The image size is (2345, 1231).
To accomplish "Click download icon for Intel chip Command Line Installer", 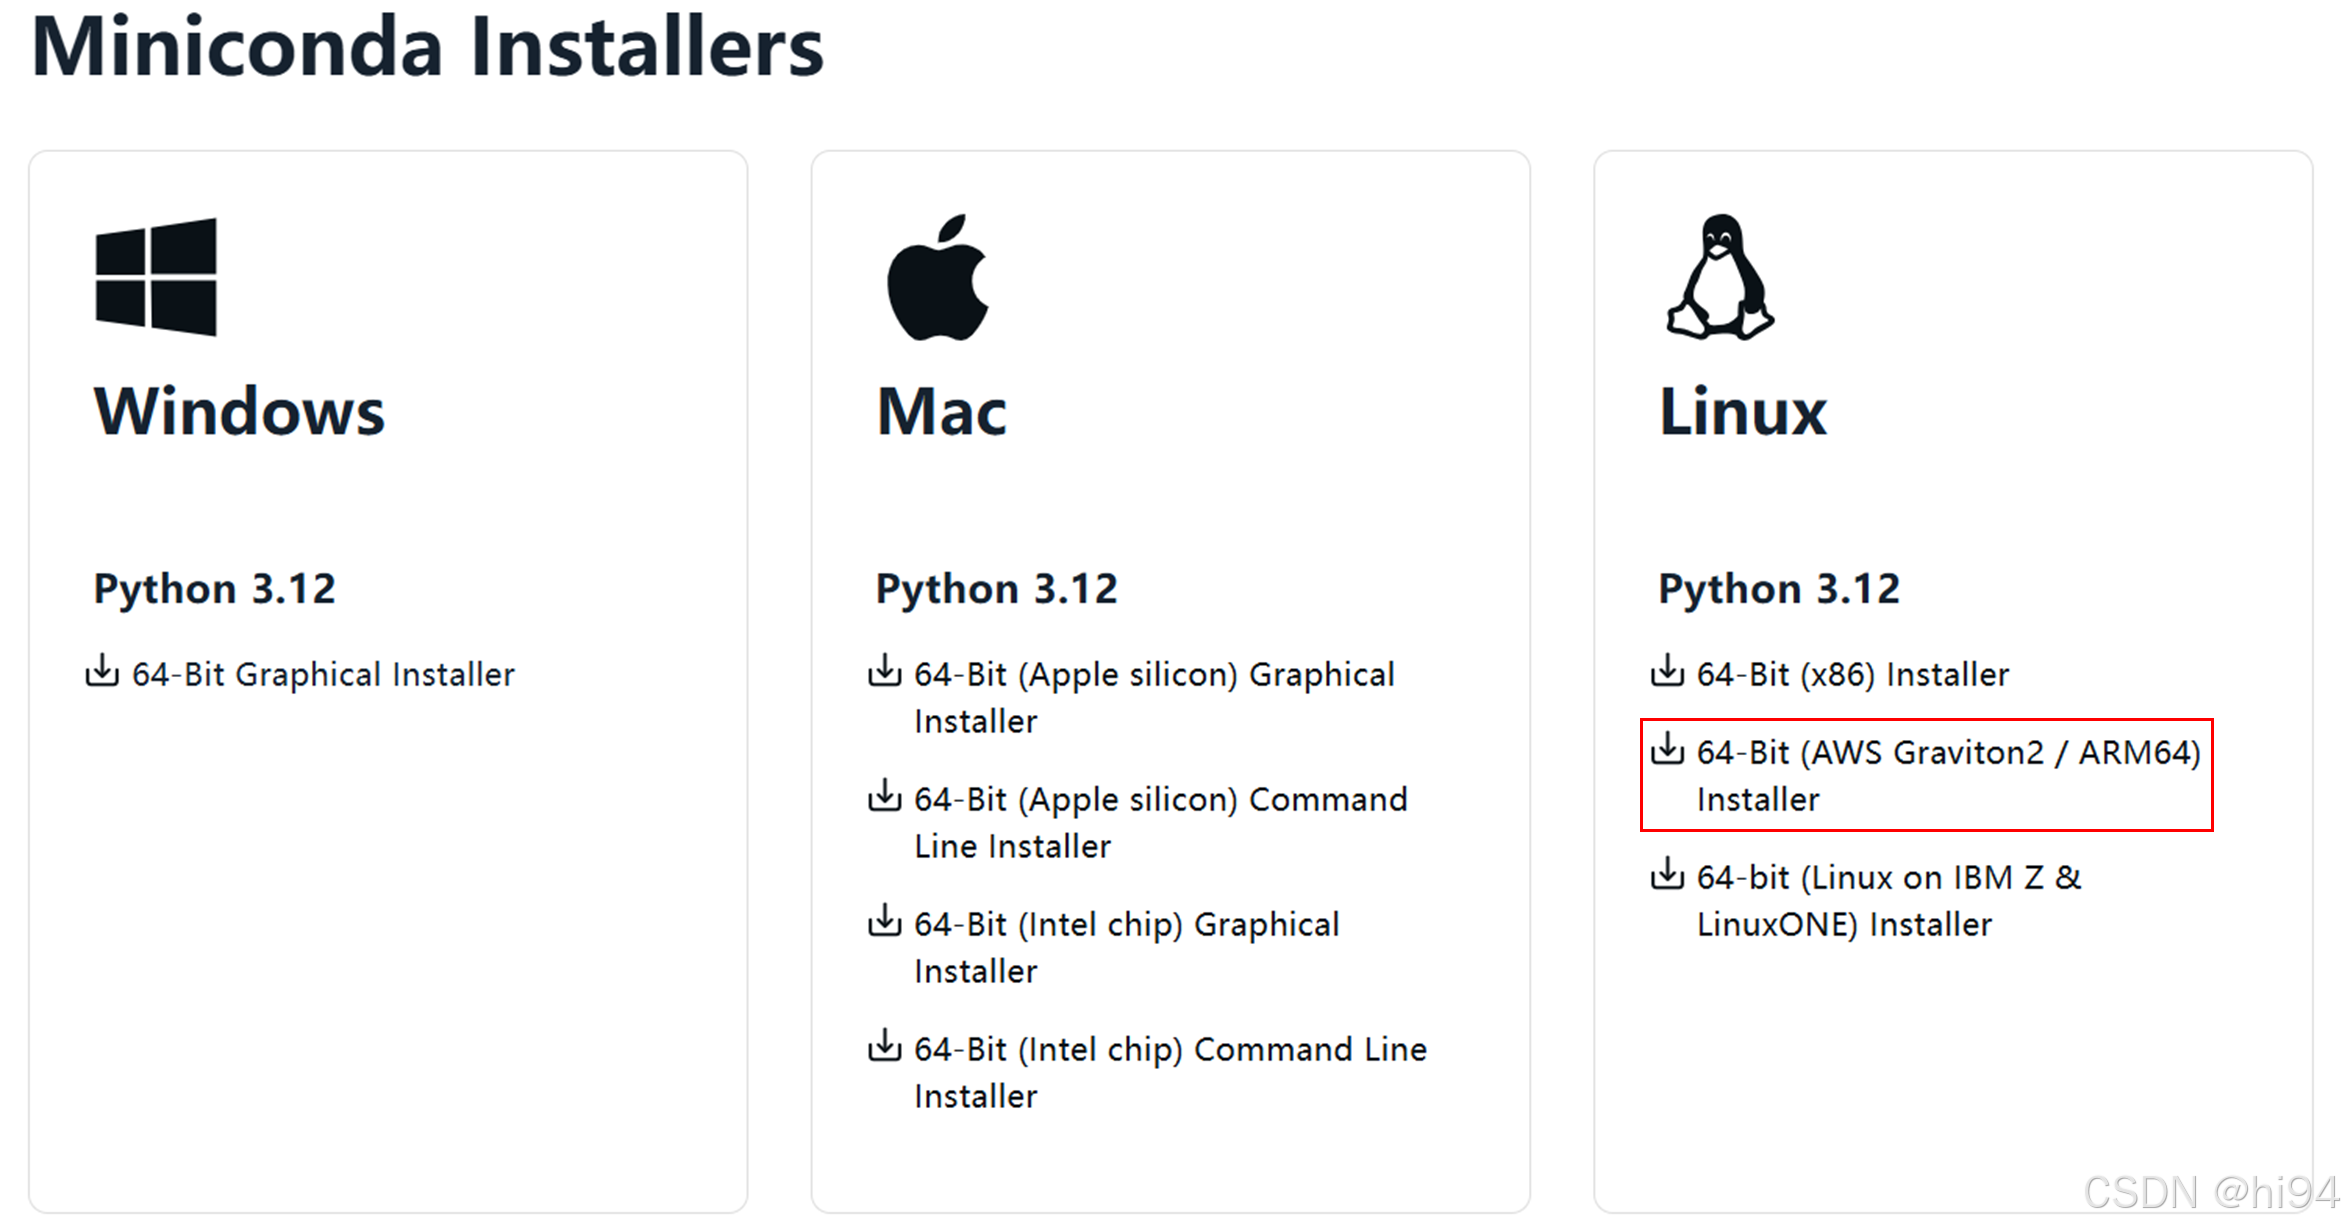I will pyautogui.click(x=884, y=1047).
